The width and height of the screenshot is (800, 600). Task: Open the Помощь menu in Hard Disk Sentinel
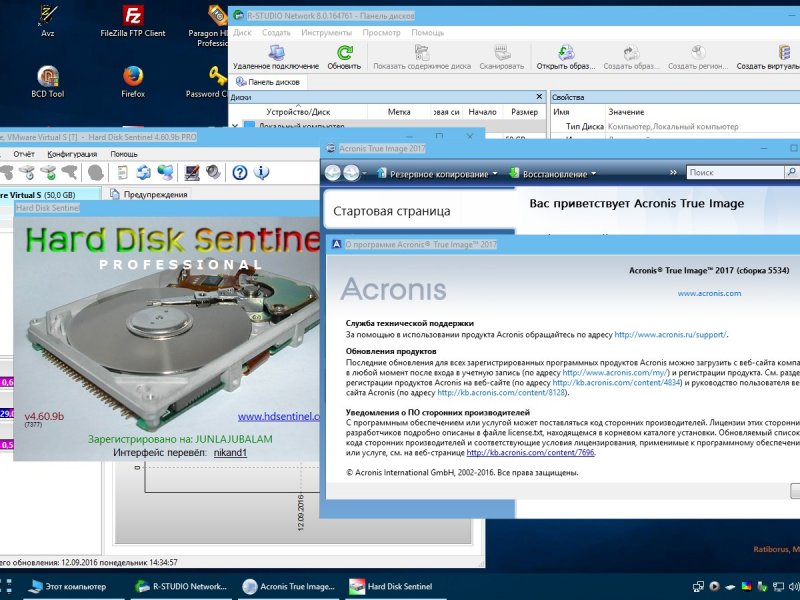click(124, 154)
